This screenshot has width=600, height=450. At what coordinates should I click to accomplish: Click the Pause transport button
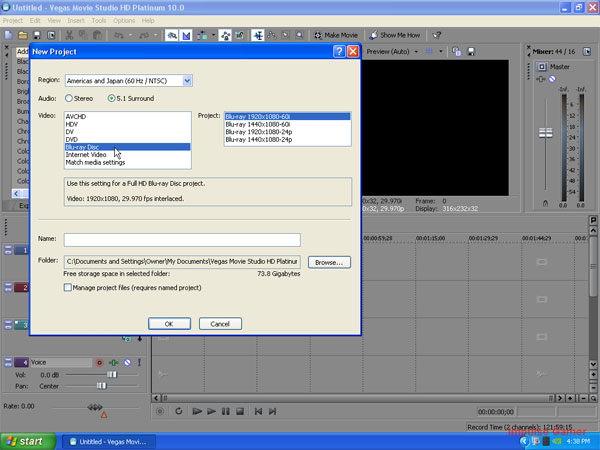pos(225,411)
